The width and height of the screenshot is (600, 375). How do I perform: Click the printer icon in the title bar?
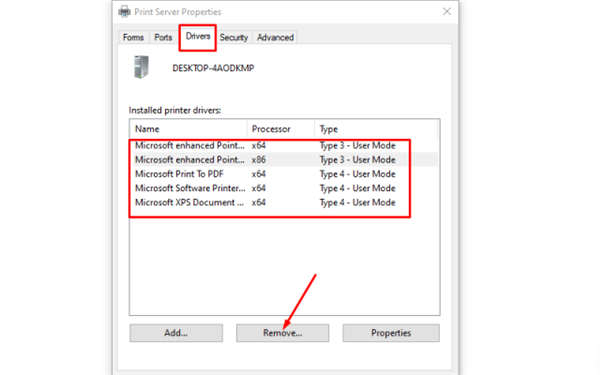(124, 11)
